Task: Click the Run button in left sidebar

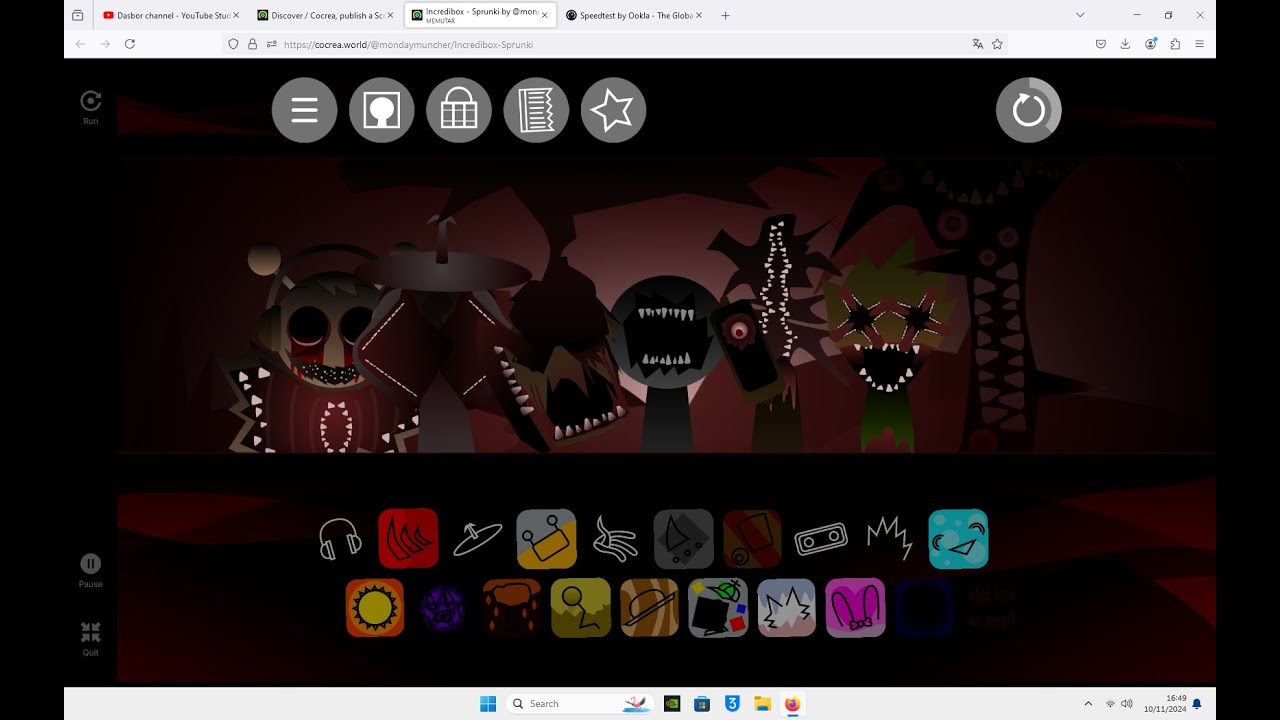Action: pos(91,108)
